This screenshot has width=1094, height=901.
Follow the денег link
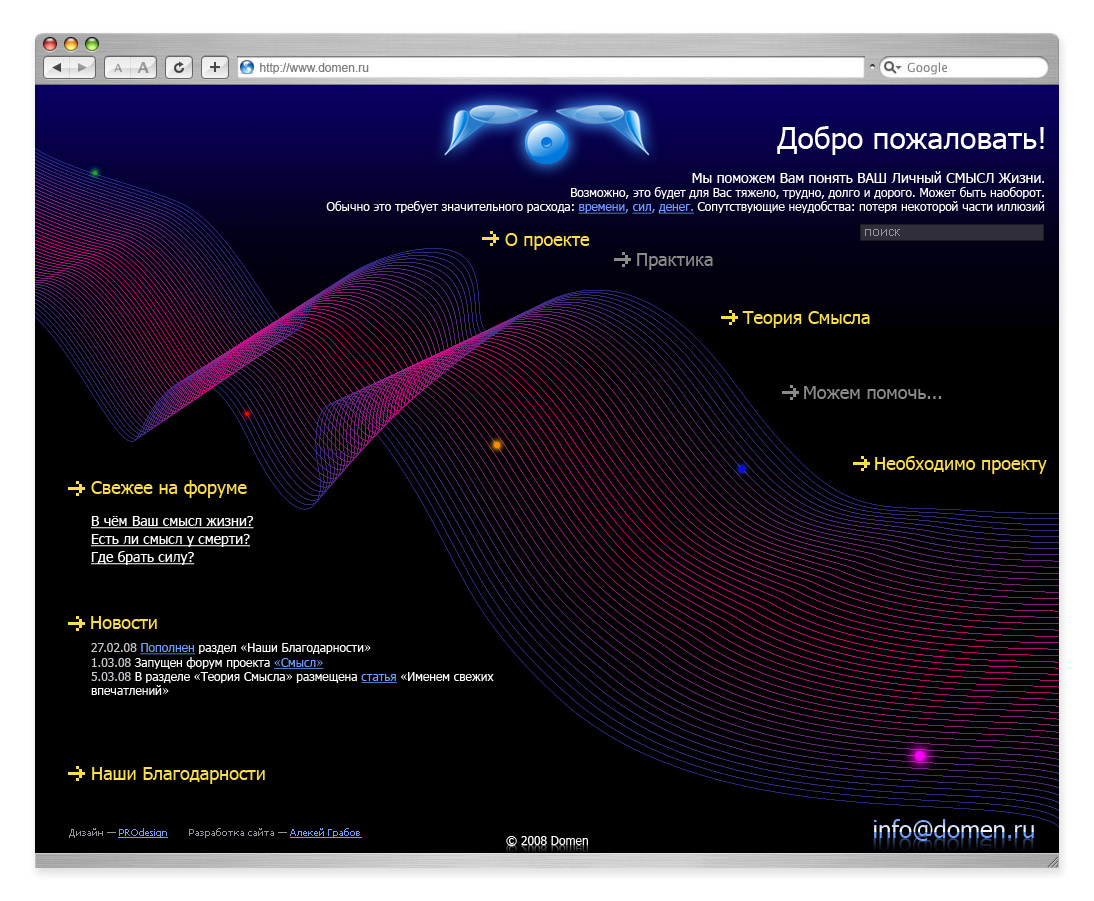point(676,207)
